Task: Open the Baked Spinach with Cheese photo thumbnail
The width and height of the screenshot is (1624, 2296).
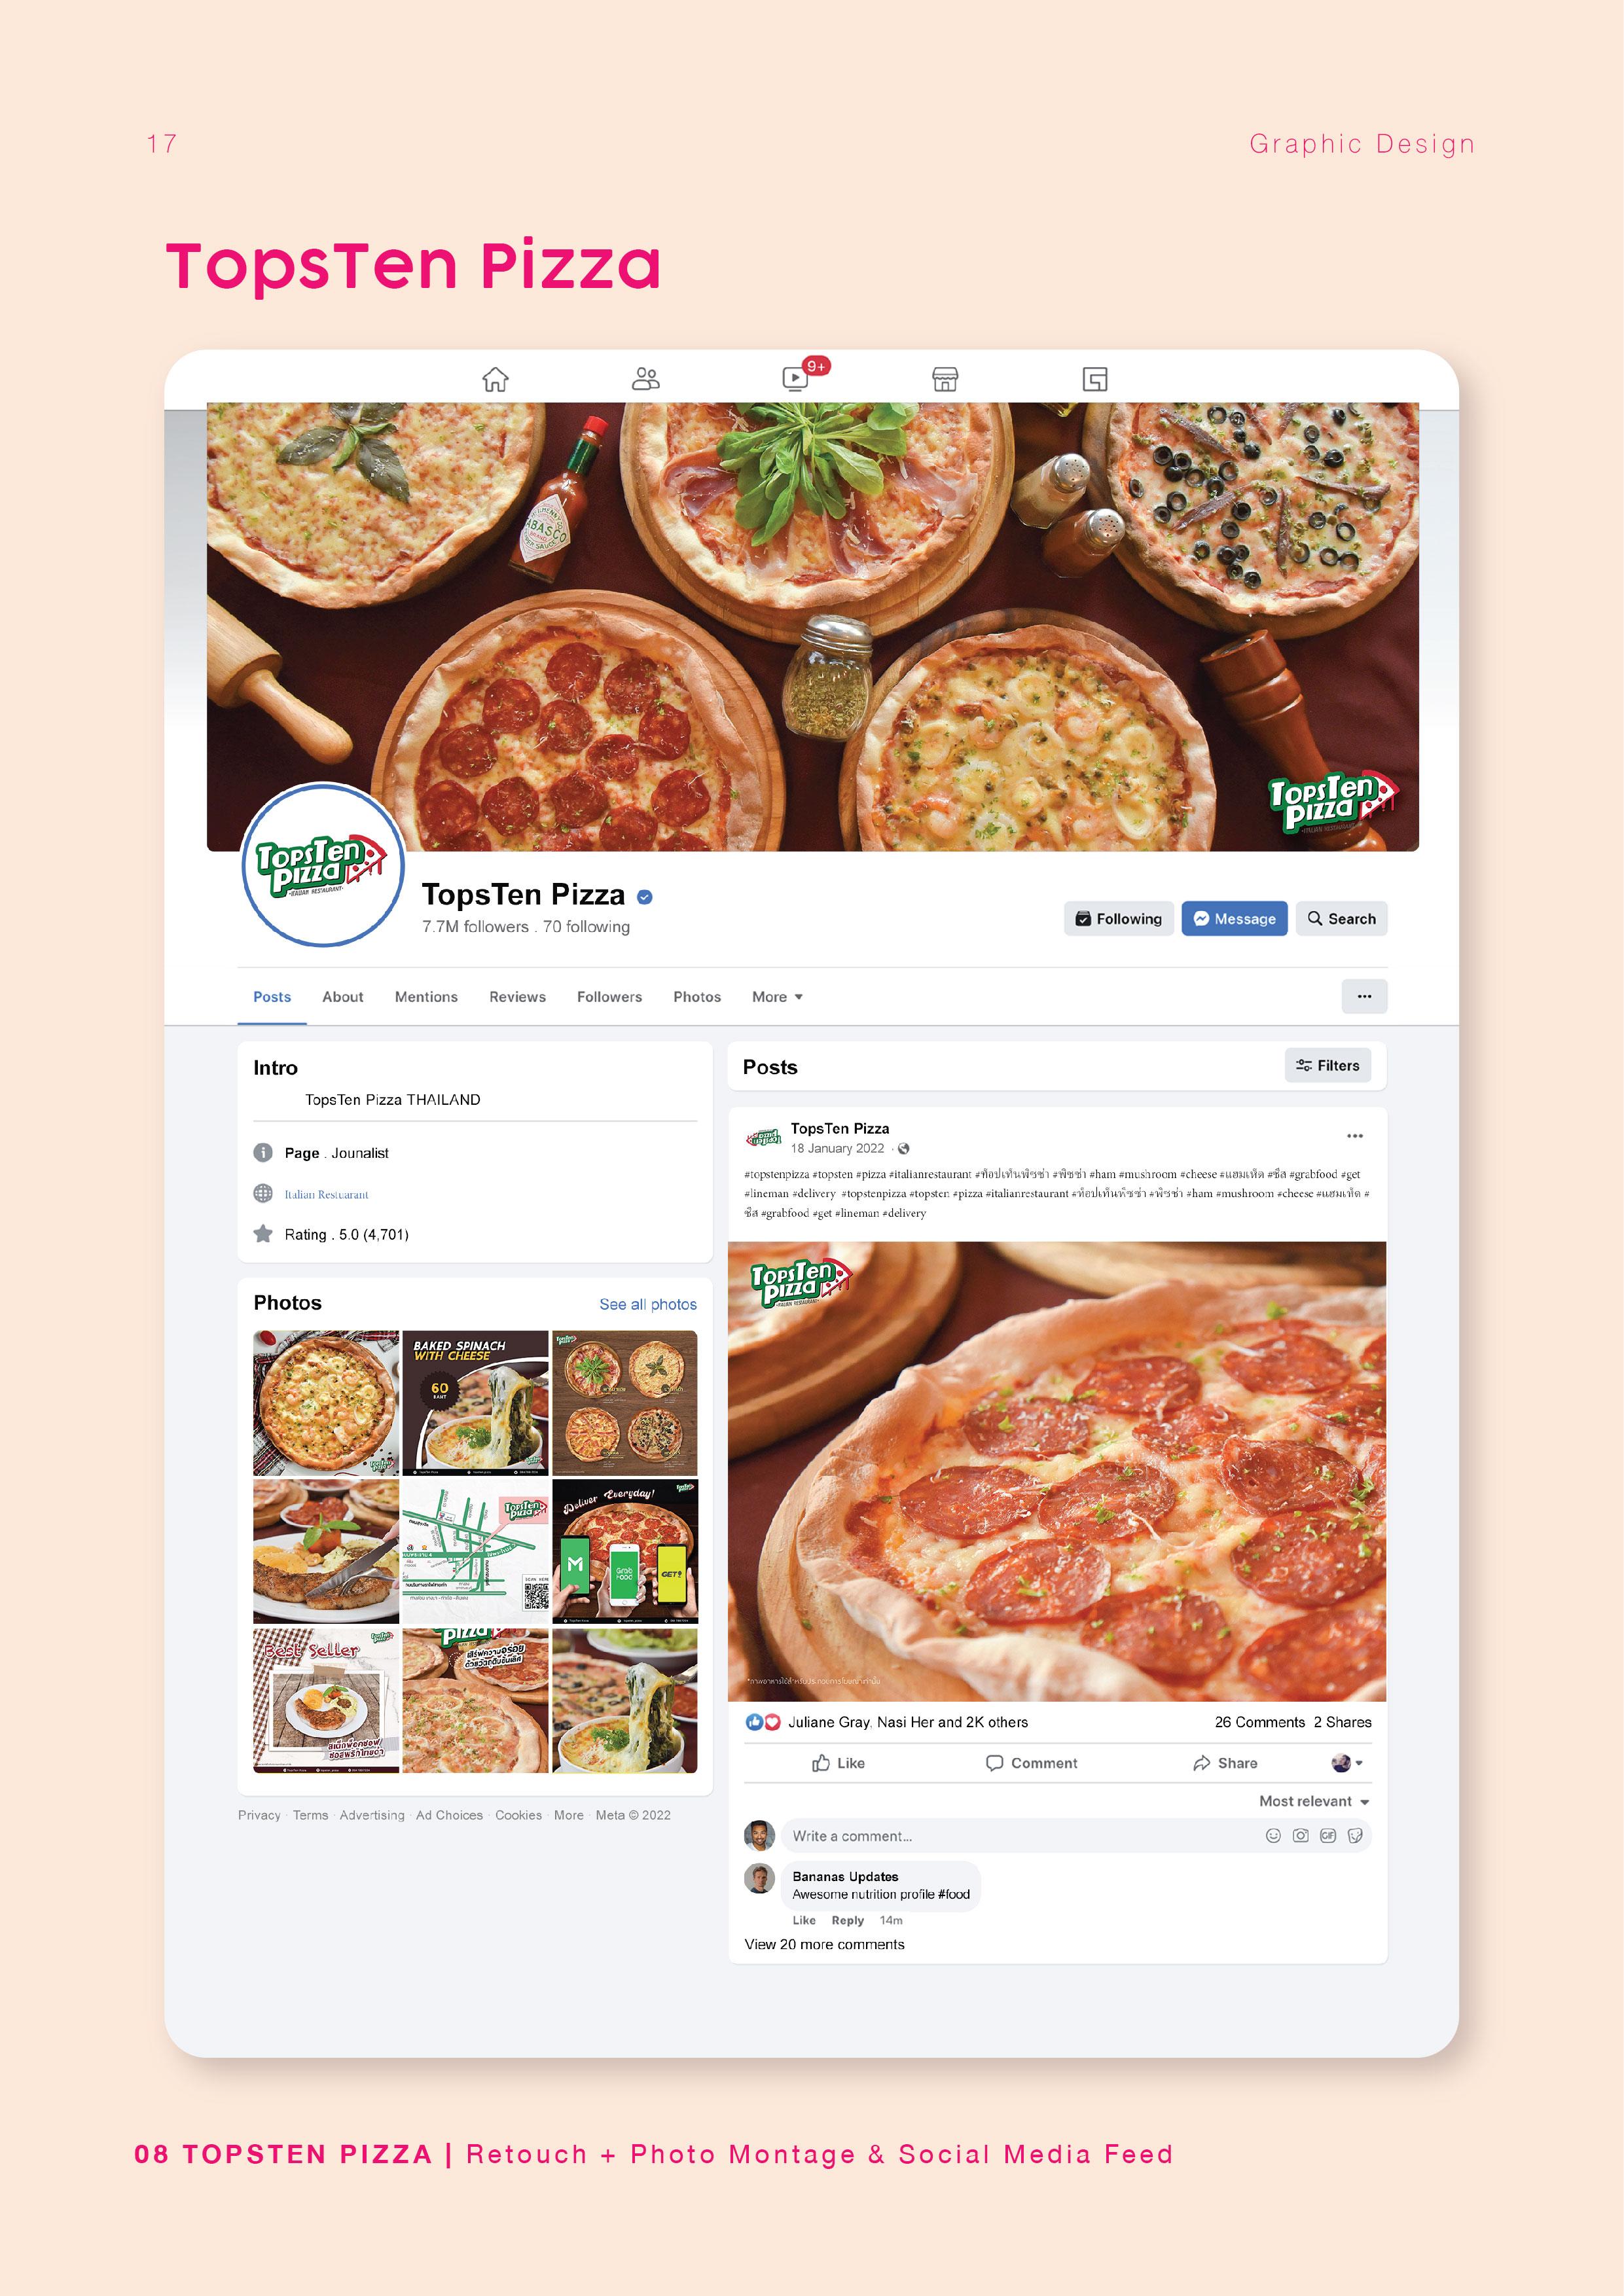Action: pyautogui.click(x=475, y=1402)
